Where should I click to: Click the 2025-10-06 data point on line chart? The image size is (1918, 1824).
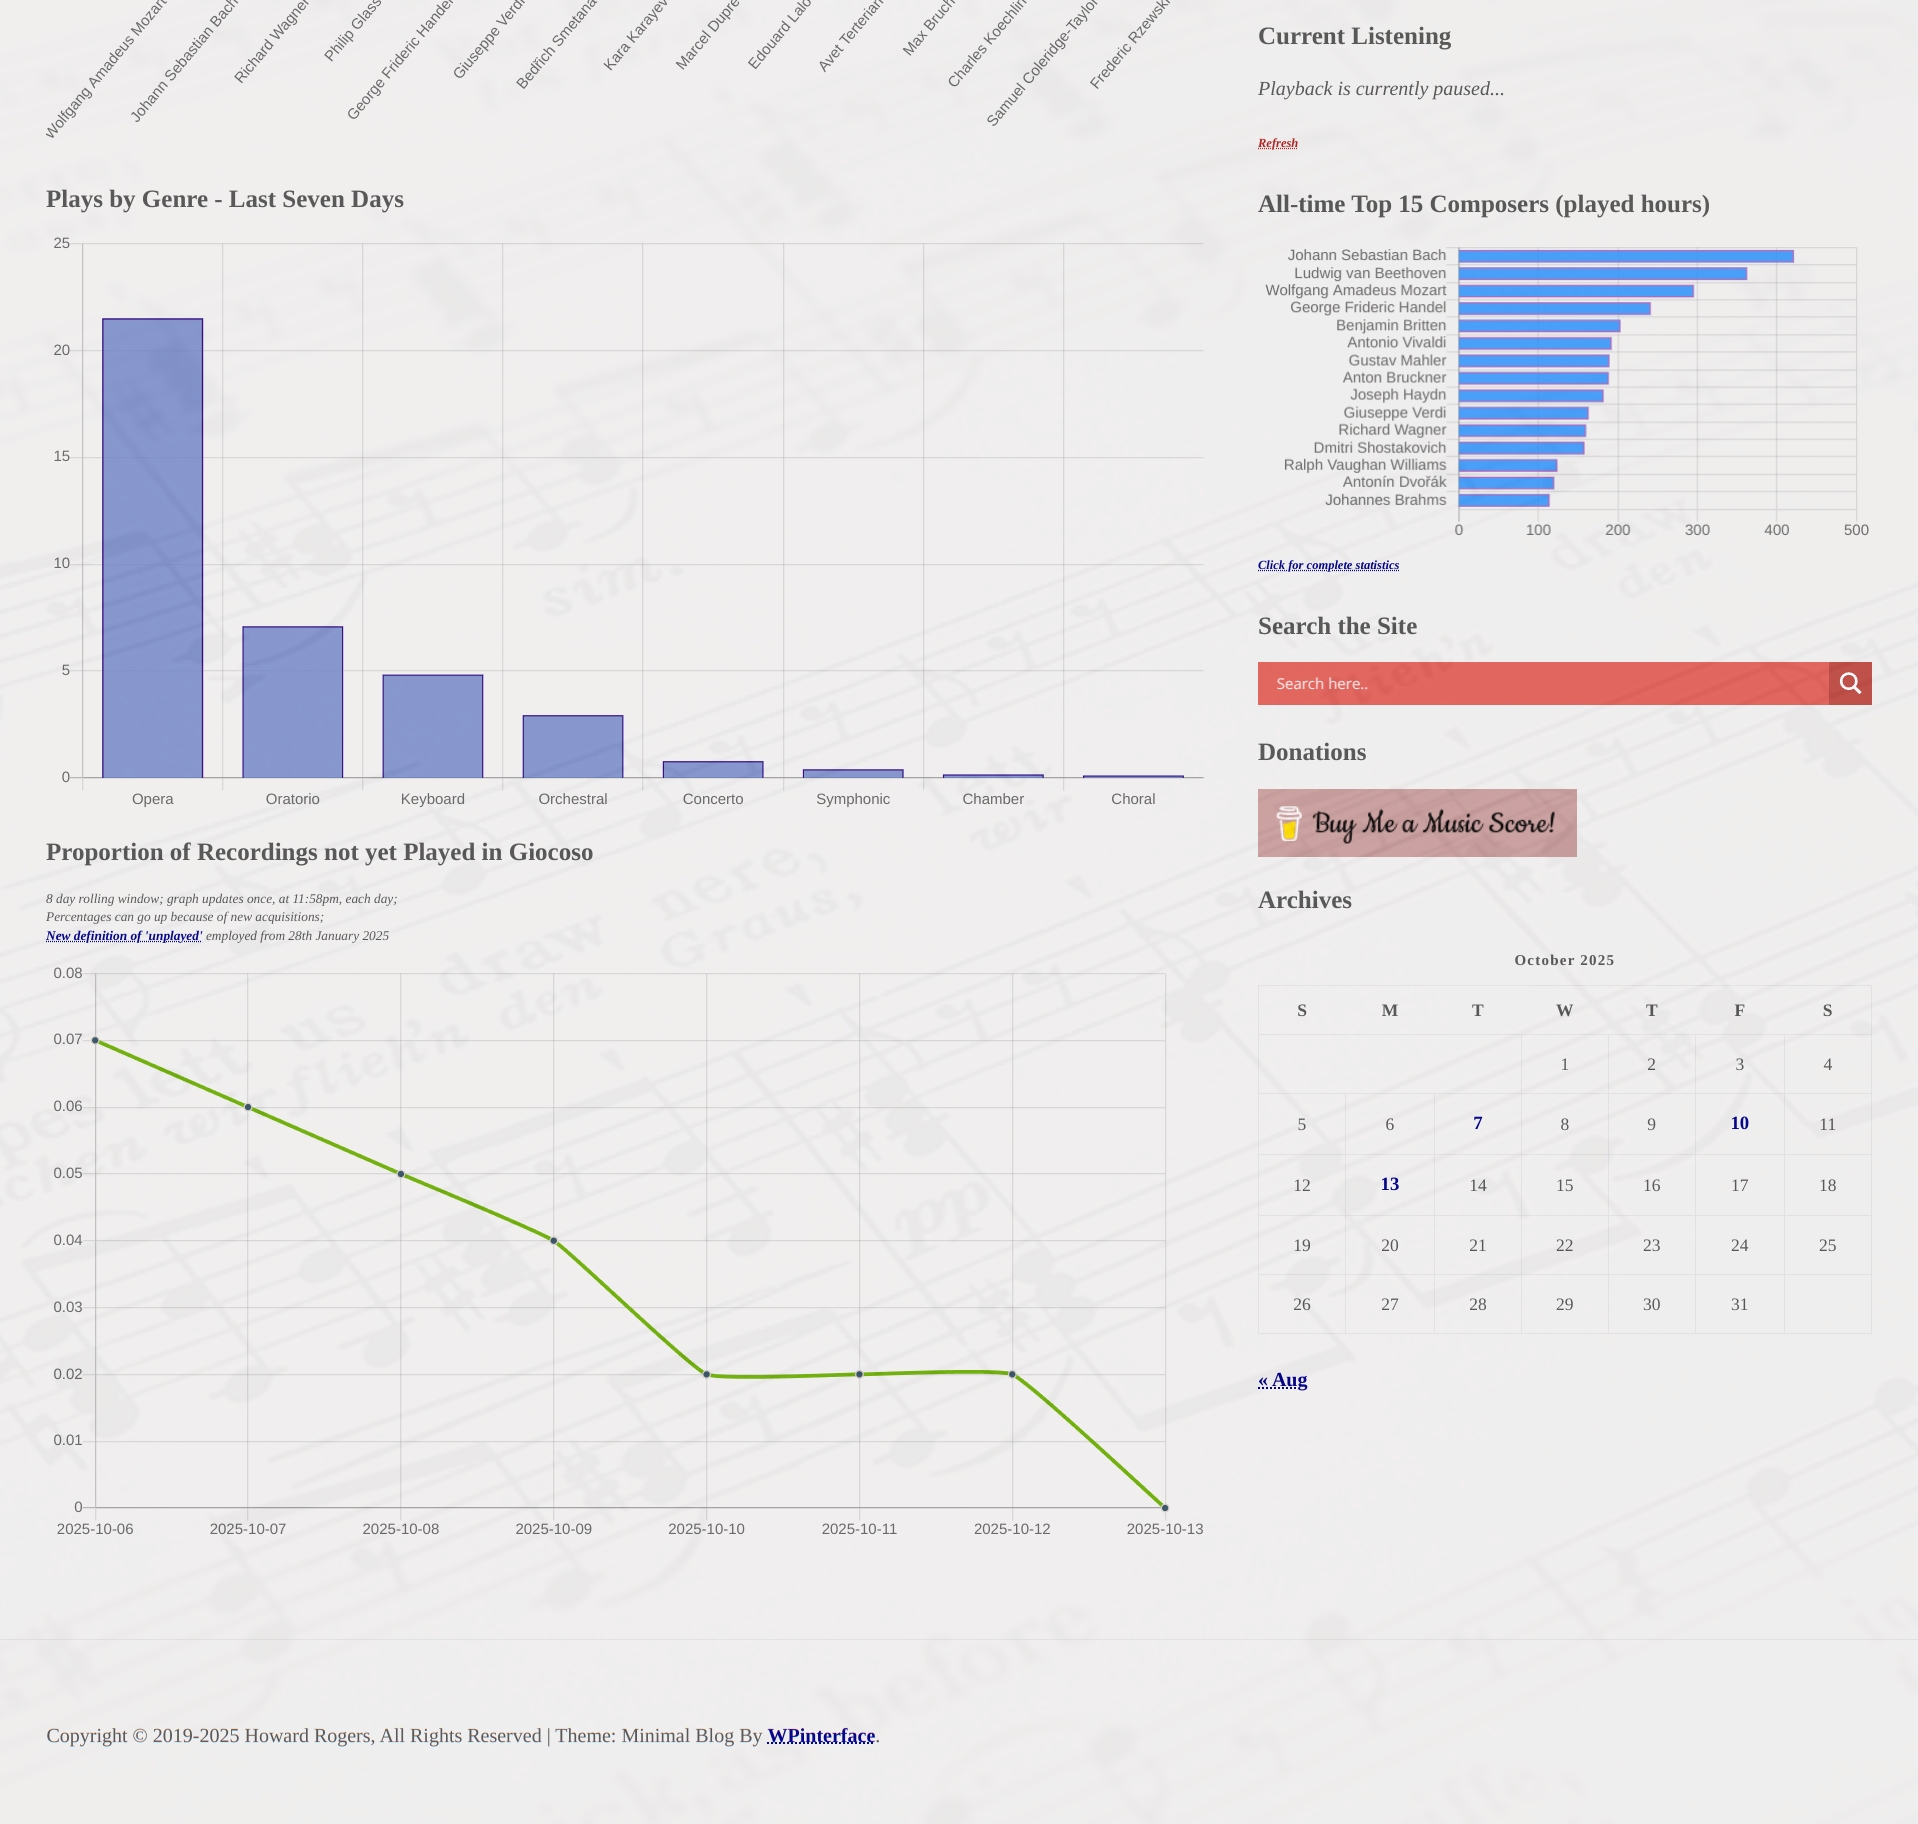click(x=95, y=1040)
